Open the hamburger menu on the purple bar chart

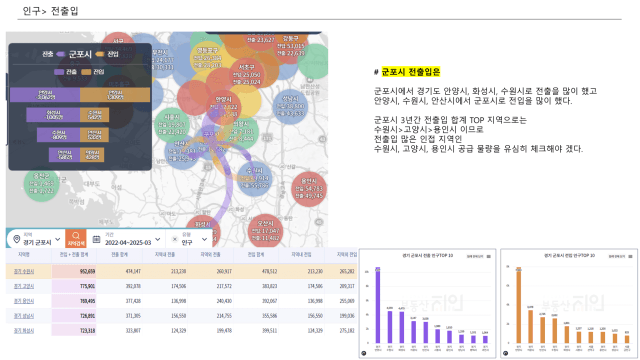[x=489, y=256]
